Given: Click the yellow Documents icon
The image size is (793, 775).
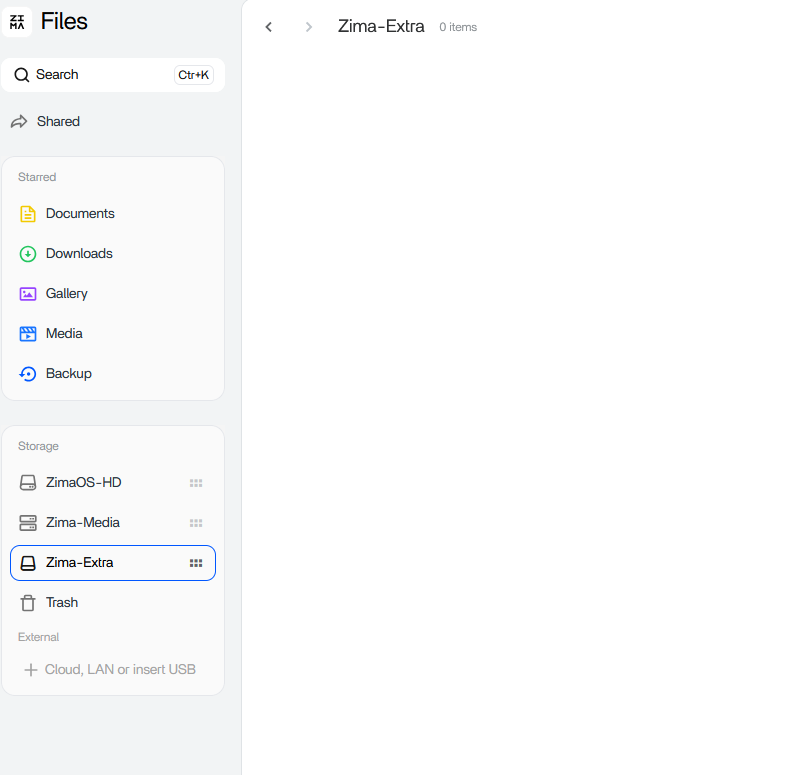Looking at the screenshot, I should (28, 214).
